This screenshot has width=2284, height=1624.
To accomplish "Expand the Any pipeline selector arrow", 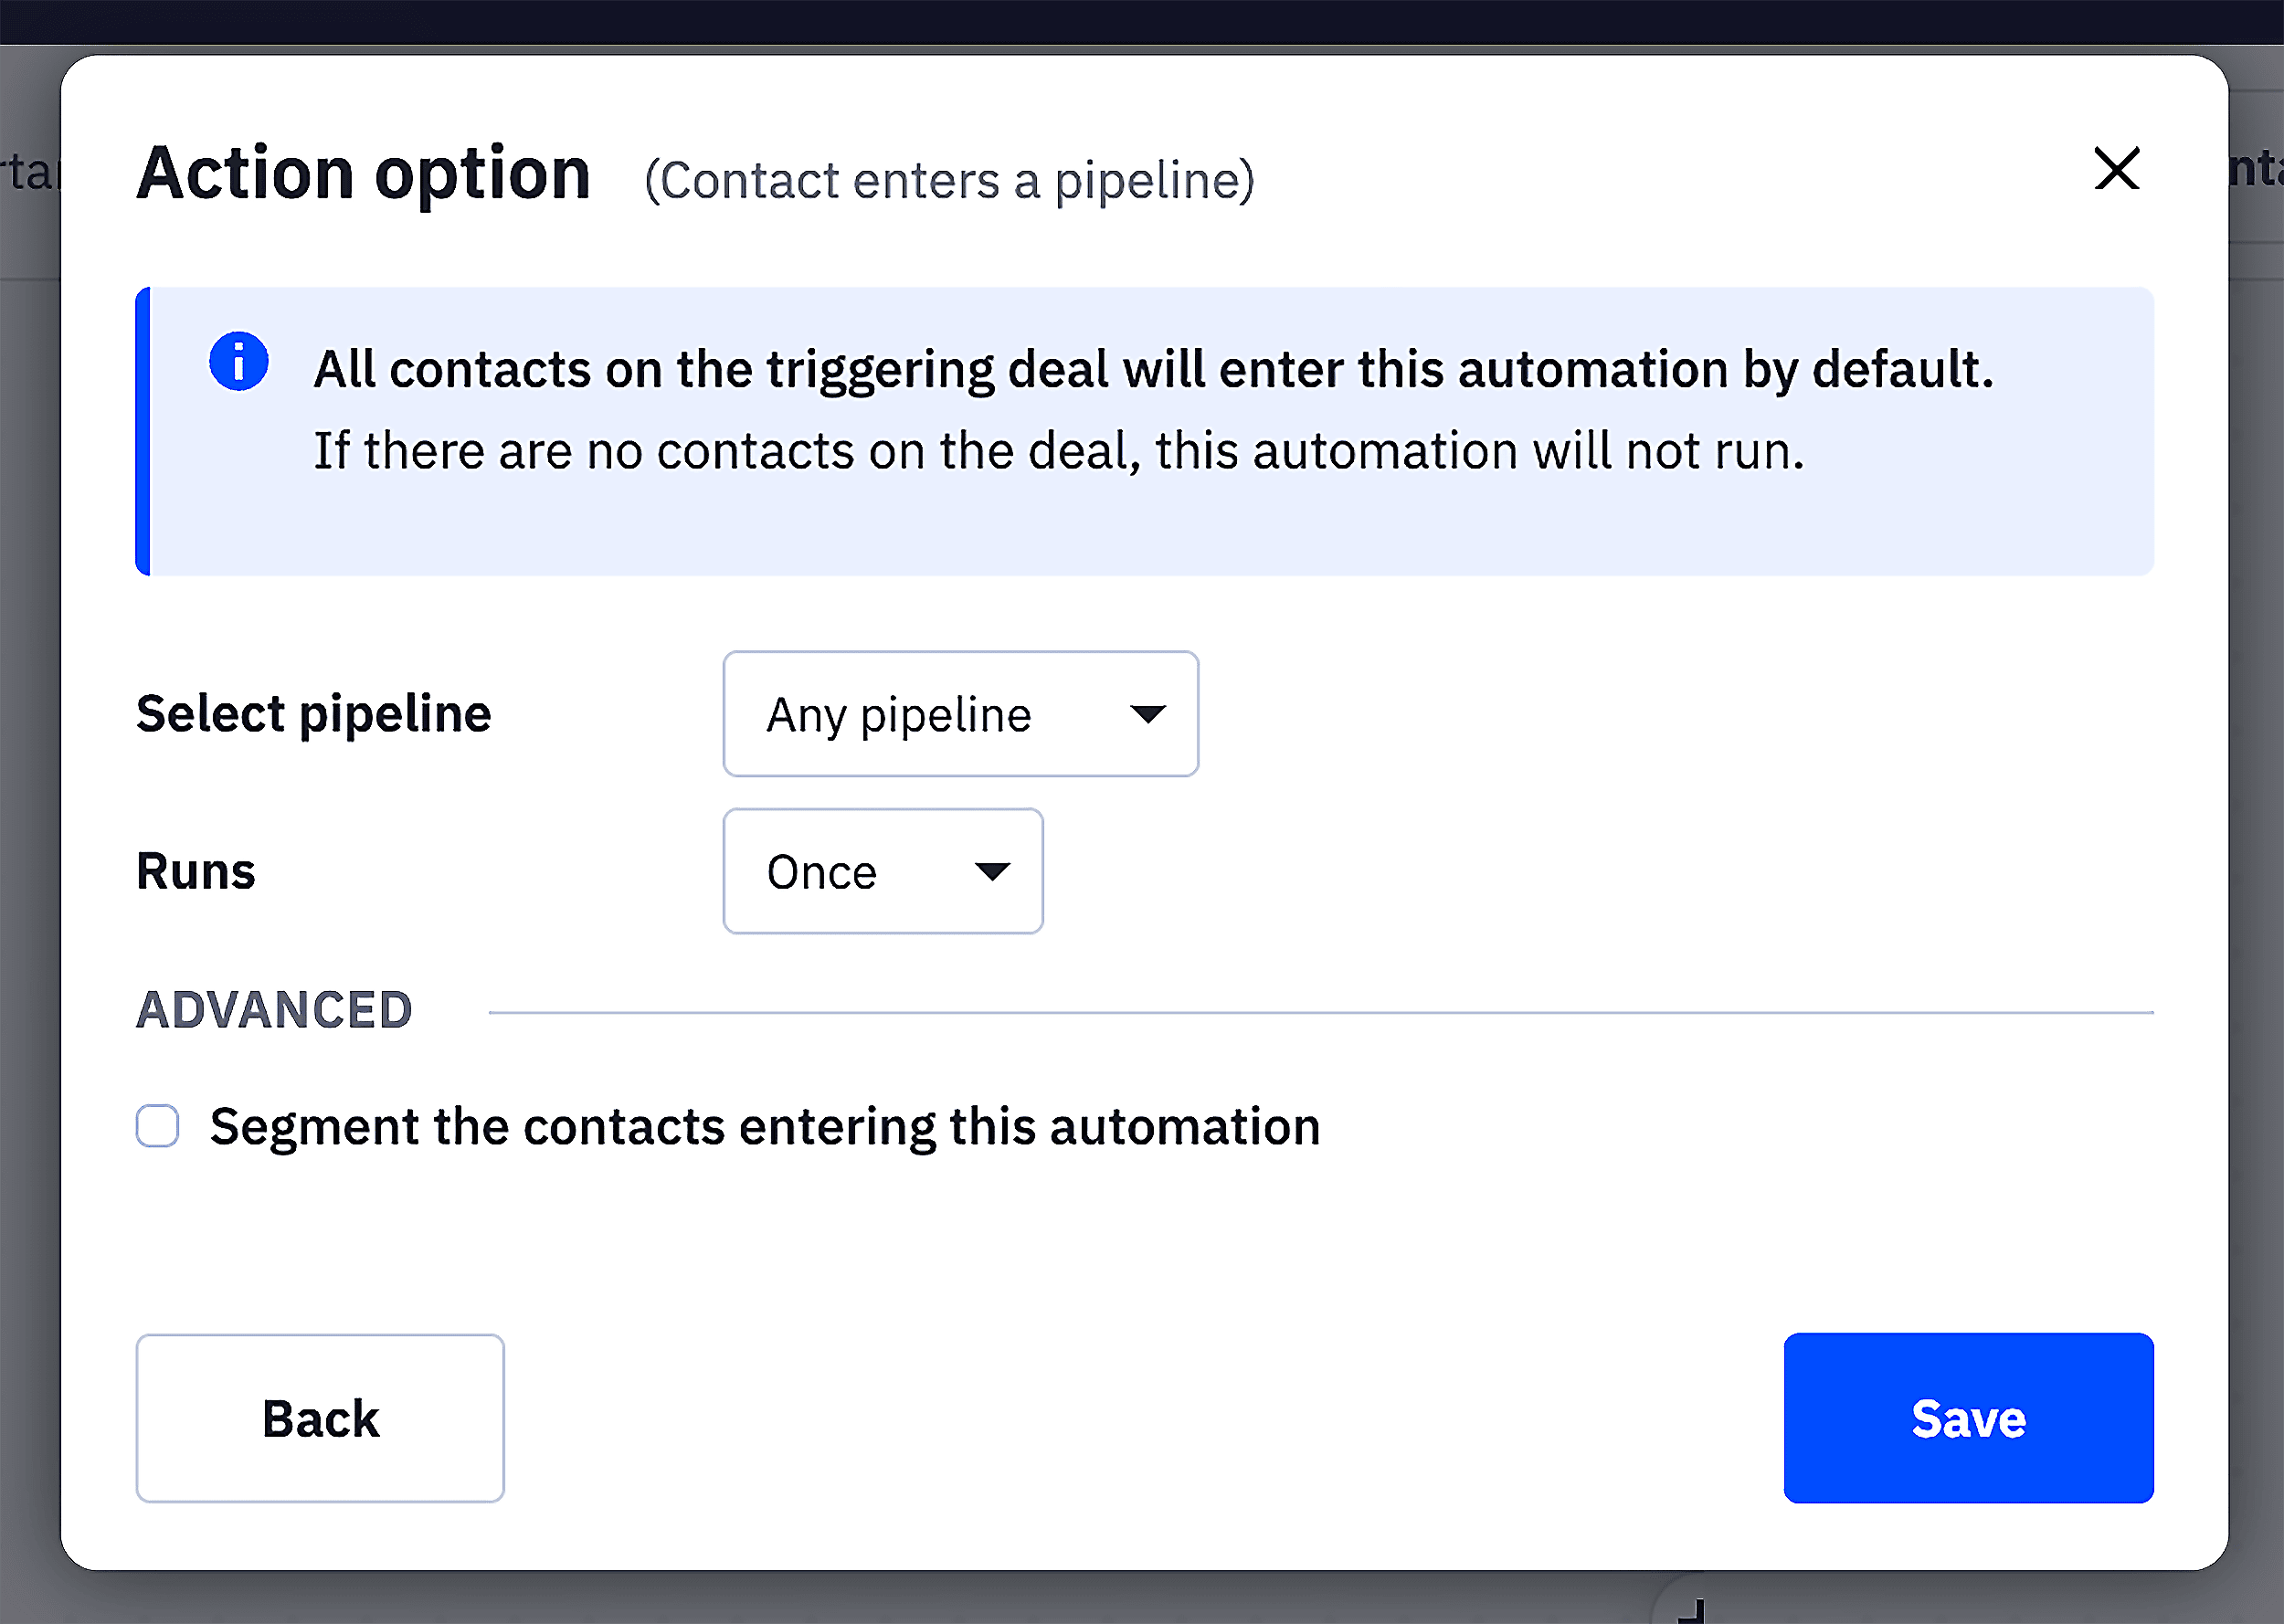I will coord(1148,713).
